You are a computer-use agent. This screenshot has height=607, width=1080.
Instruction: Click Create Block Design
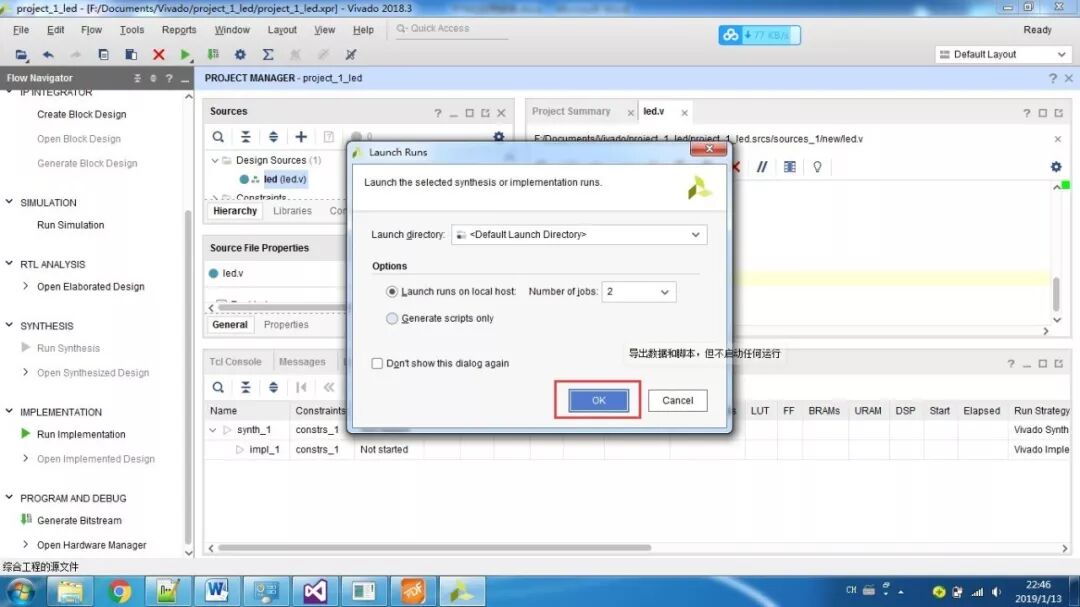[x=82, y=114]
